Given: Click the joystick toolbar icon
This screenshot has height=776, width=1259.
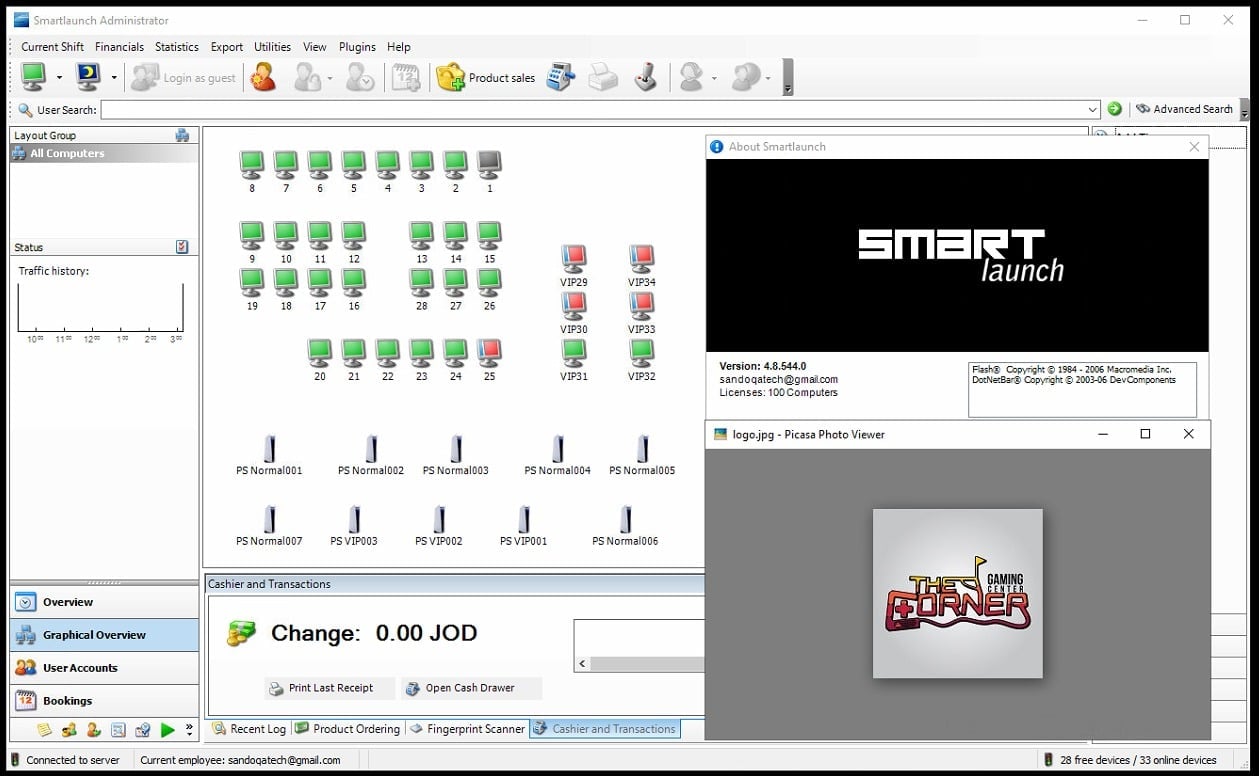Looking at the screenshot, I should click(x=646, y=77).
